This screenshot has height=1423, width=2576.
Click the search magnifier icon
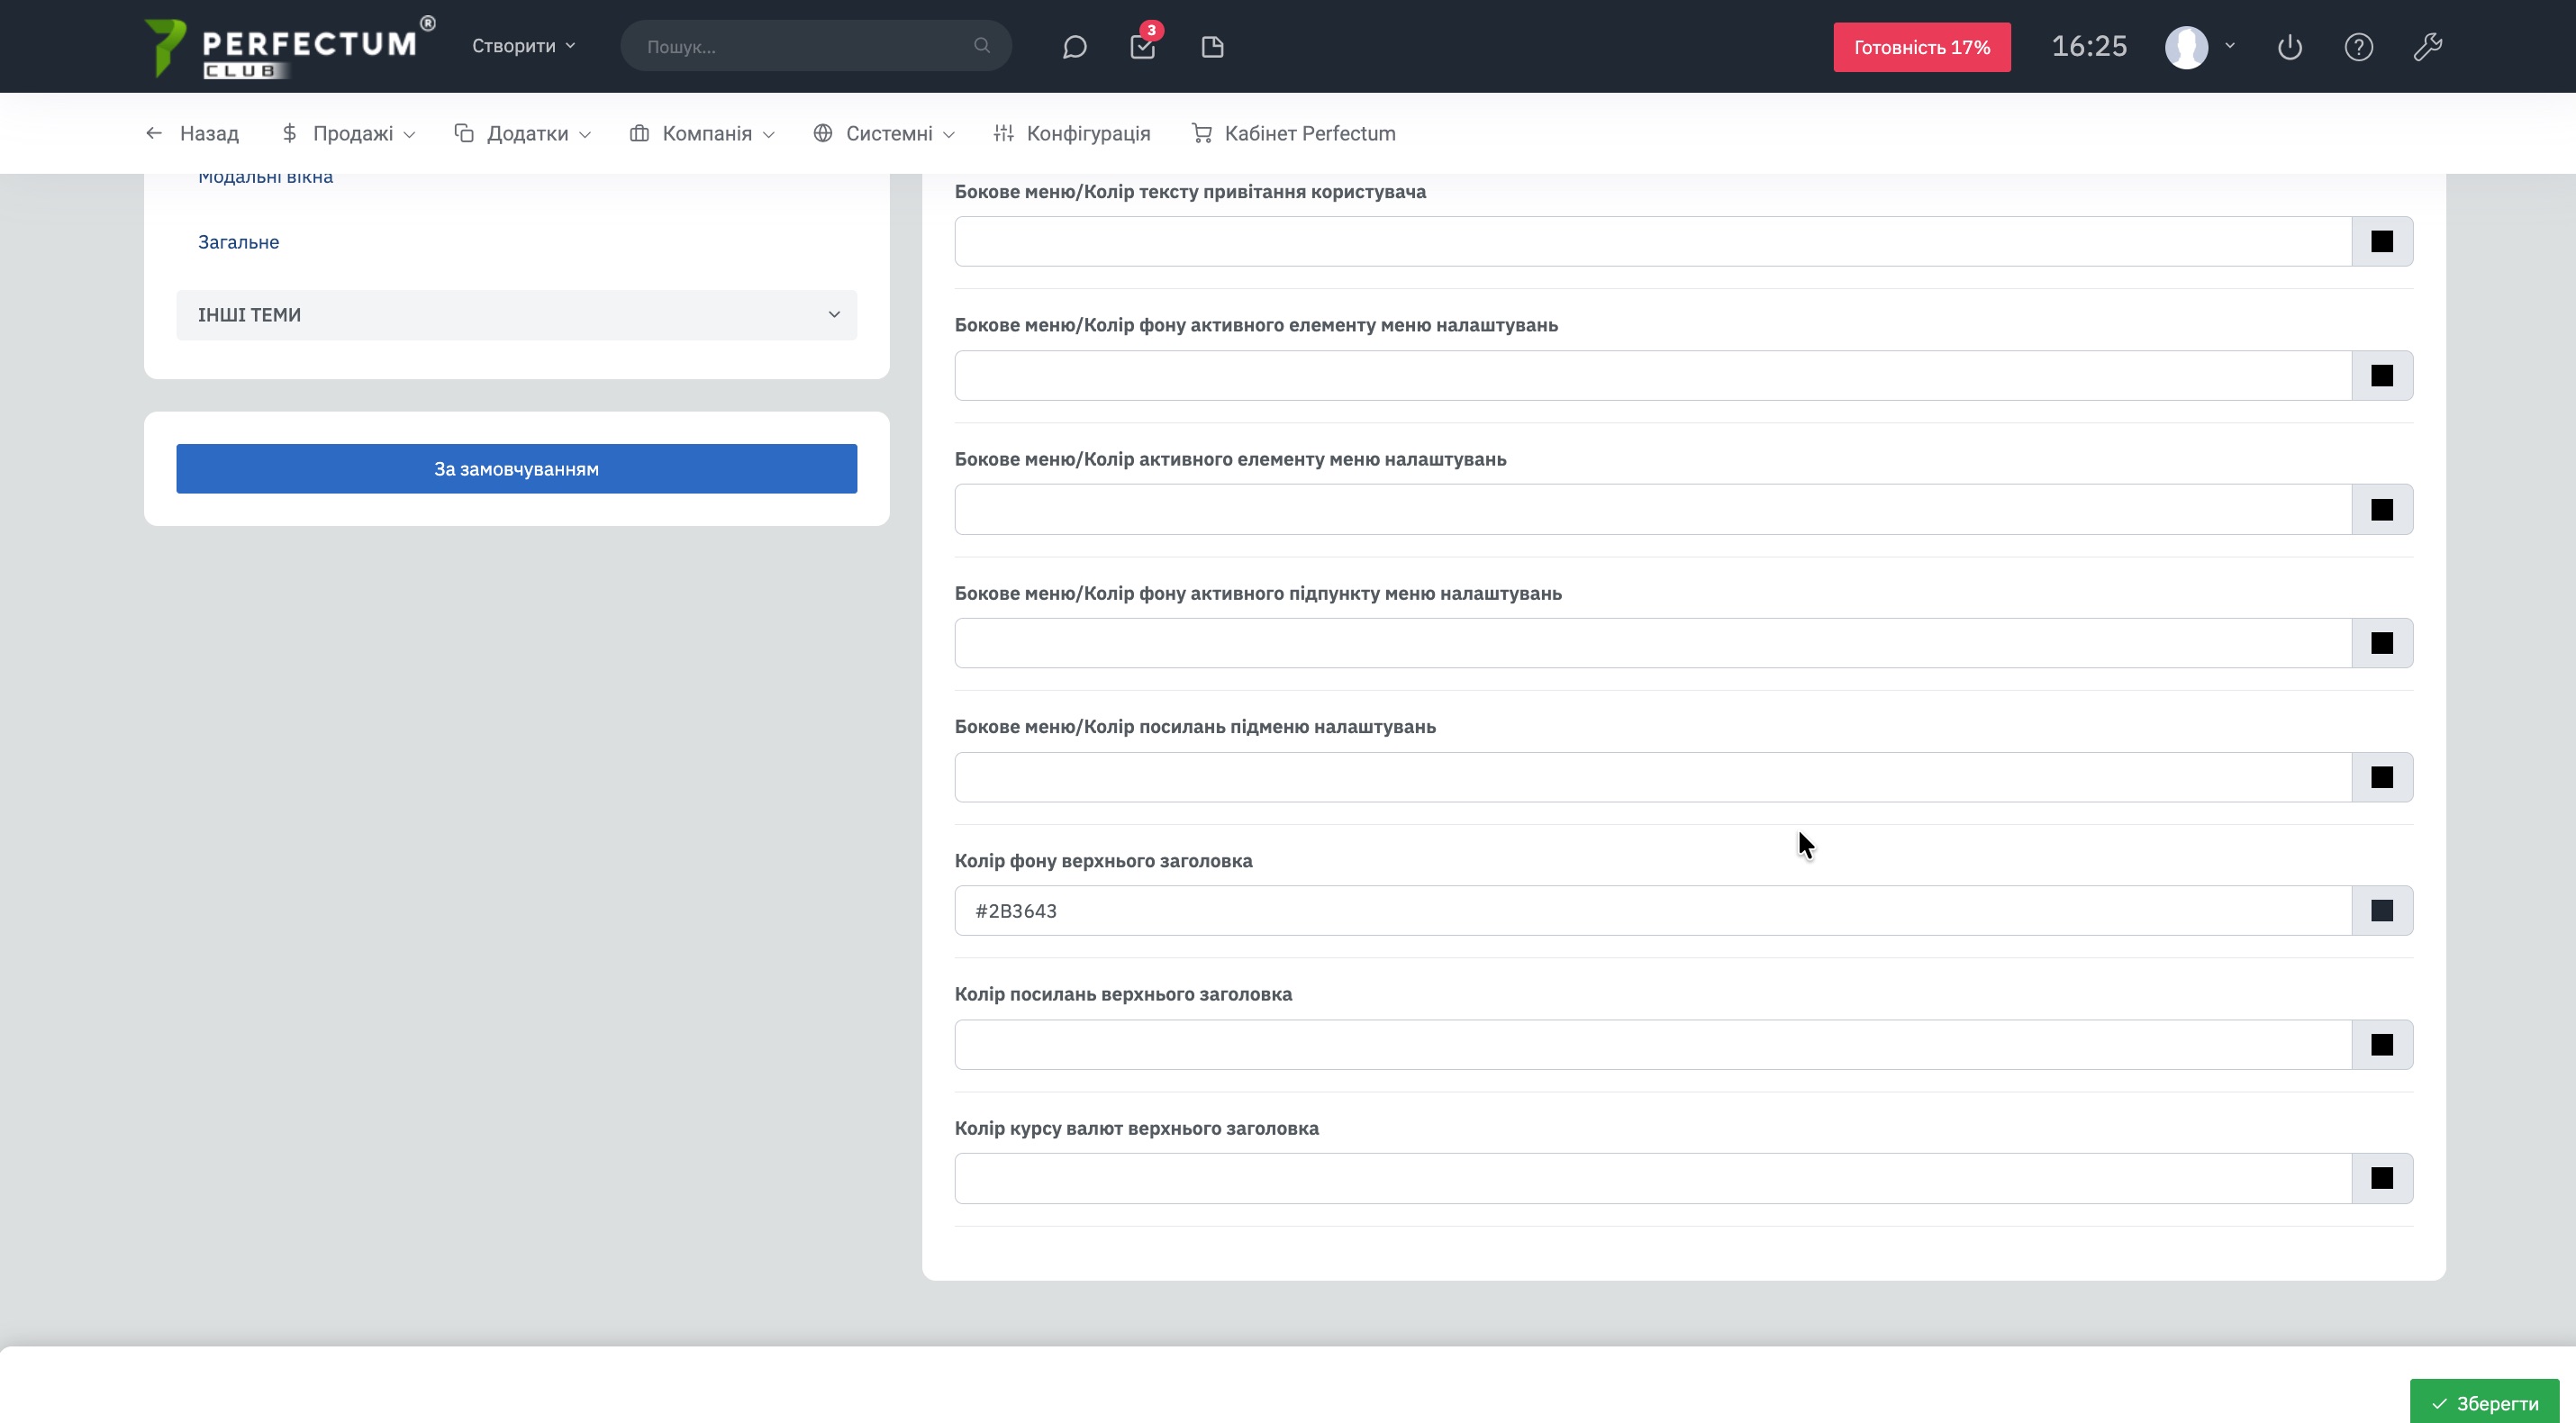(x=982, y=46)
